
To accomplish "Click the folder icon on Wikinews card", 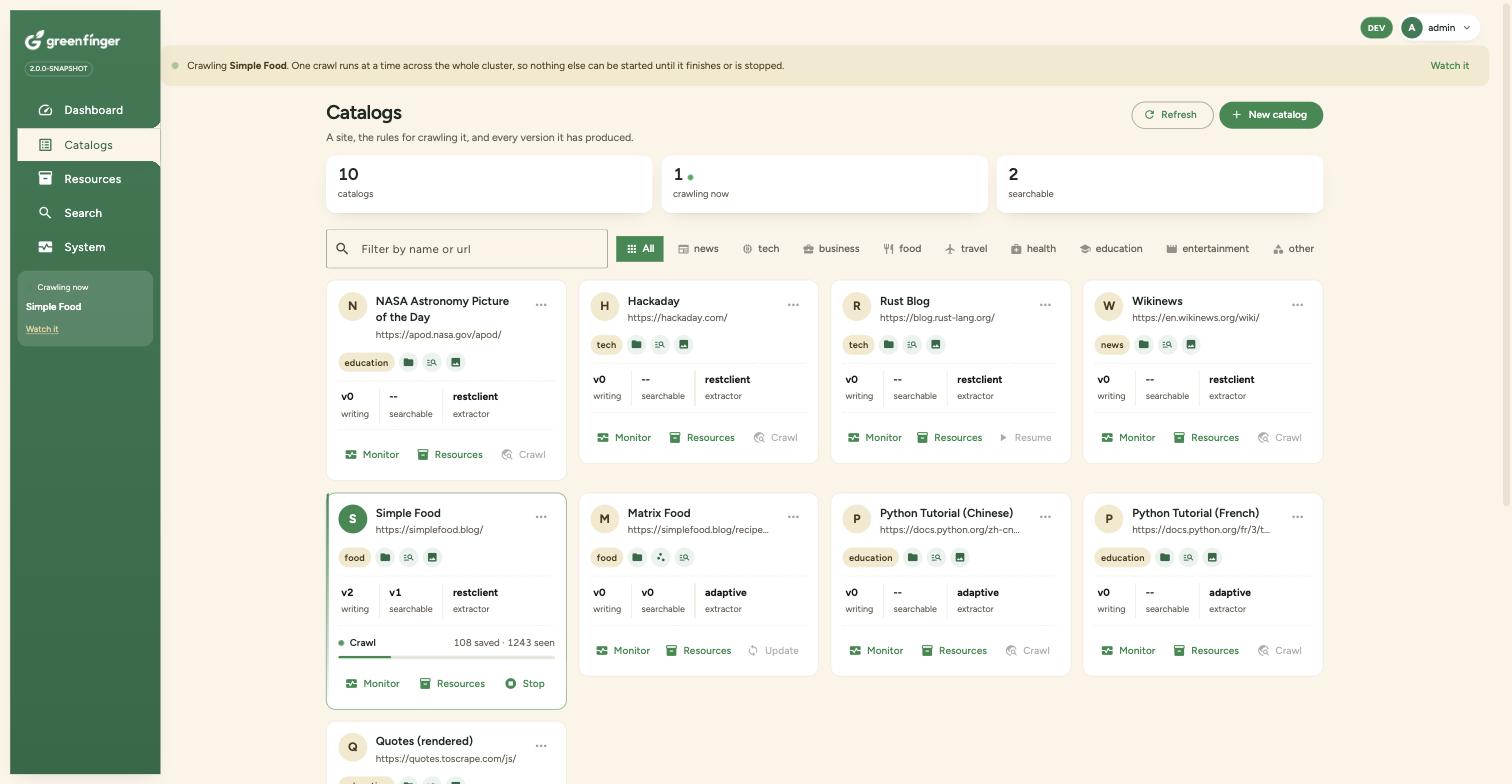I will [x=1143, y=345].
